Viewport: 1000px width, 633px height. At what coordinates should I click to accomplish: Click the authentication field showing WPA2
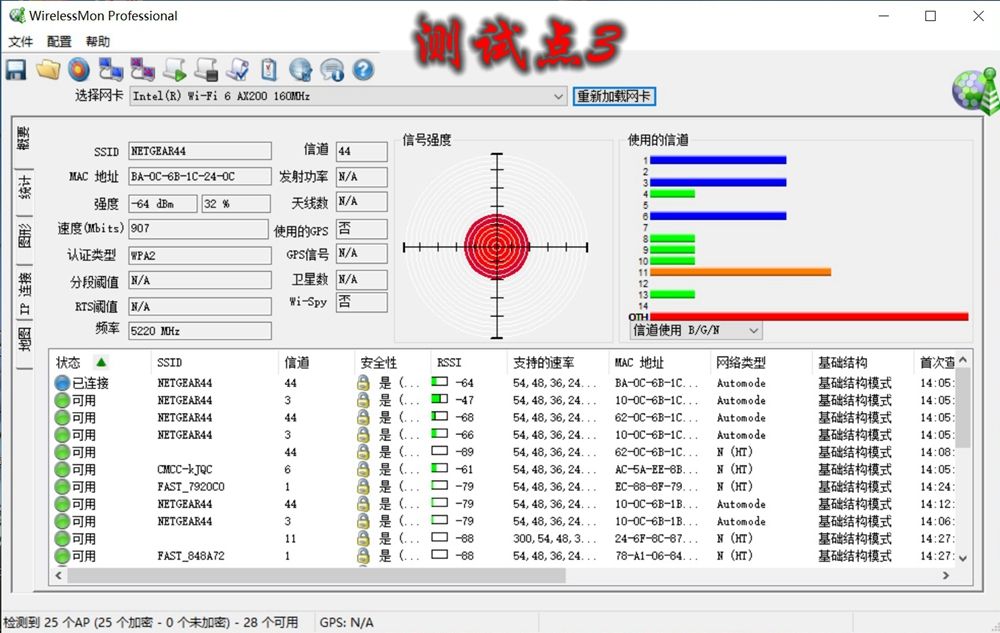pos(200,255)
